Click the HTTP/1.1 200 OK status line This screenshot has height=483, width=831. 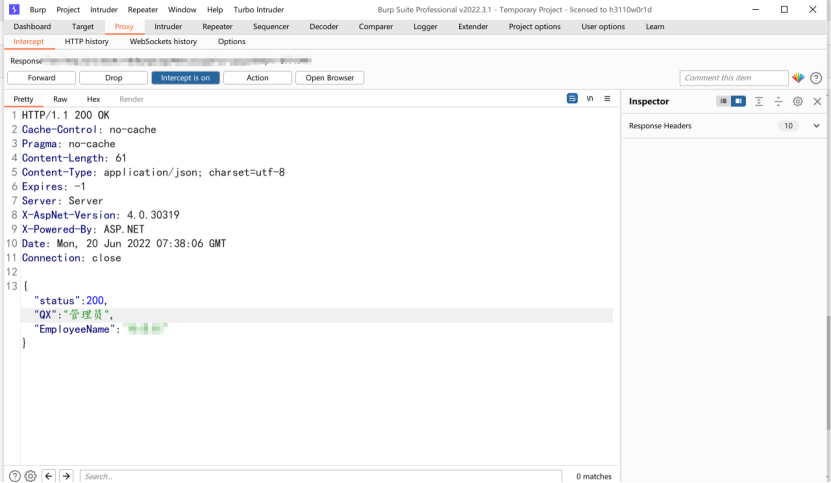66,115
